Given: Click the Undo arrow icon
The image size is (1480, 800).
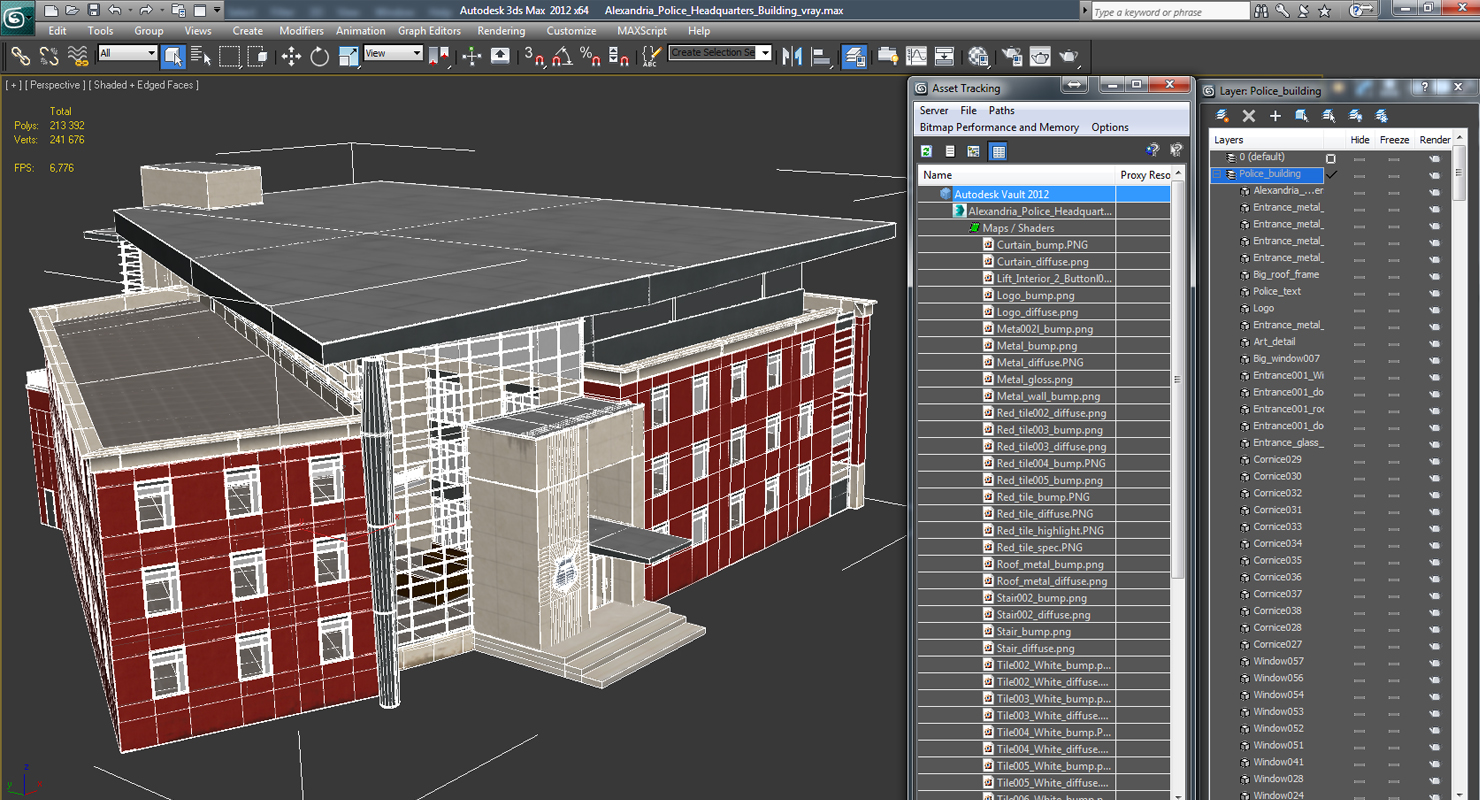Looking at the screenshot, I should [115, 11].
